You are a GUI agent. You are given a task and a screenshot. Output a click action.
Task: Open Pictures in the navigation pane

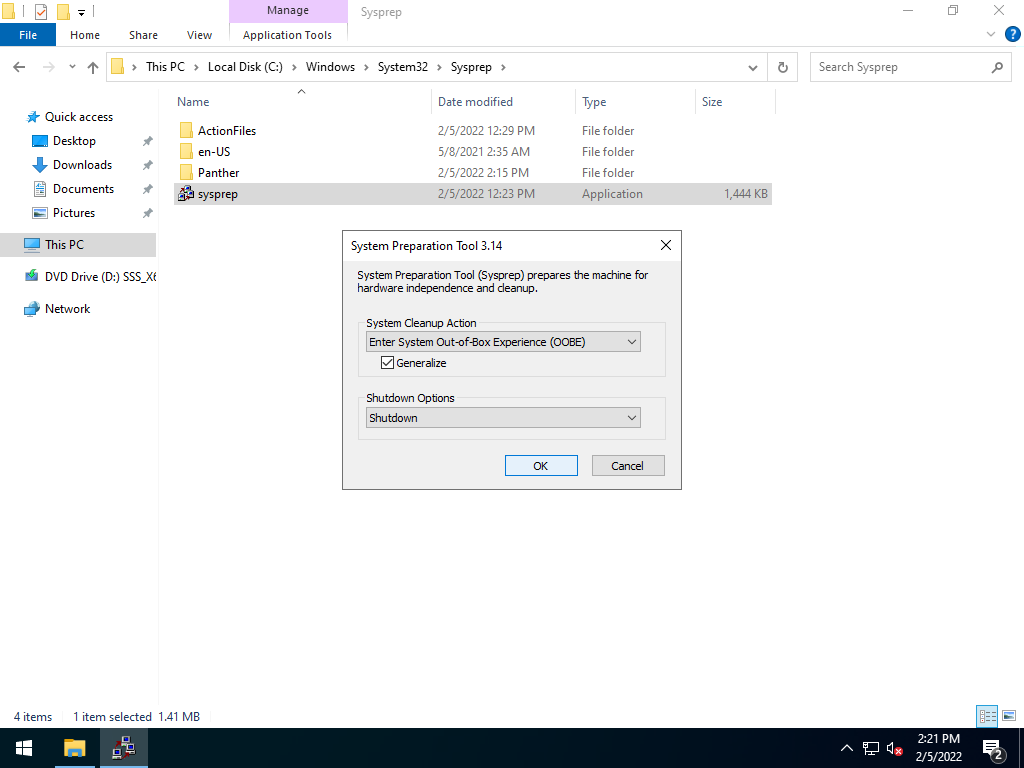[74, 213]
